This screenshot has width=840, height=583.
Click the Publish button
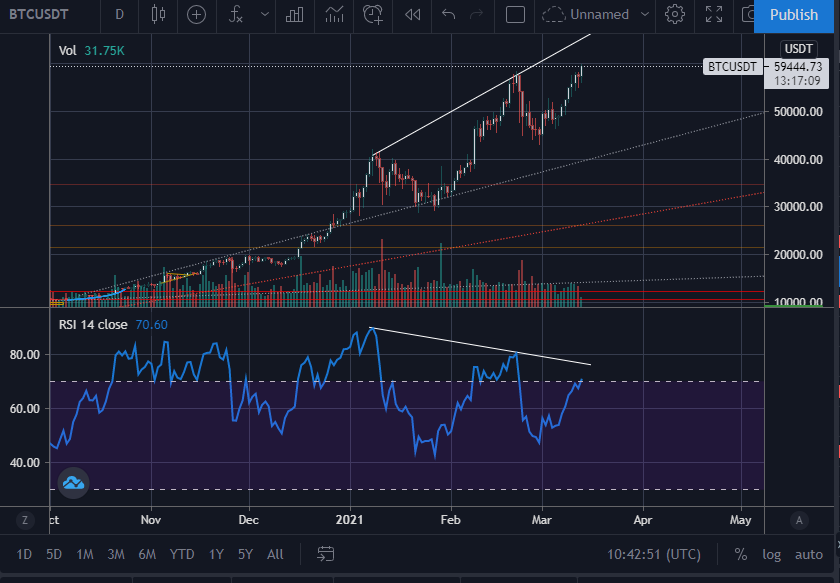(x=793, y=15)
